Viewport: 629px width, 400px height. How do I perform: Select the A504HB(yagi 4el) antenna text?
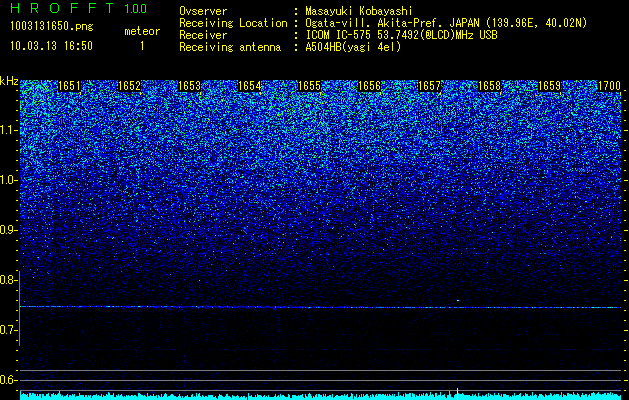coord(353,47)
